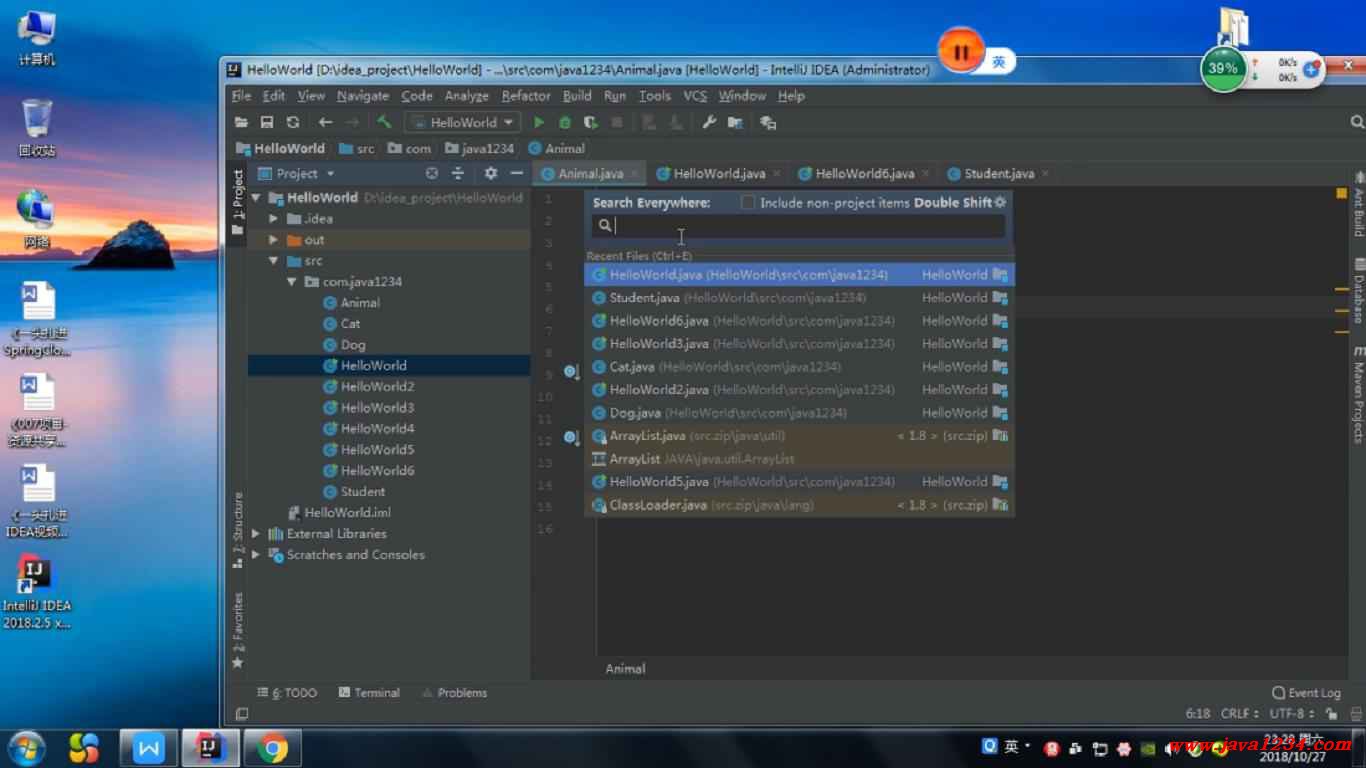This screenshot has height=768, width=1366.
Task: Click the Build Project hammer icon
Action: 384,122
